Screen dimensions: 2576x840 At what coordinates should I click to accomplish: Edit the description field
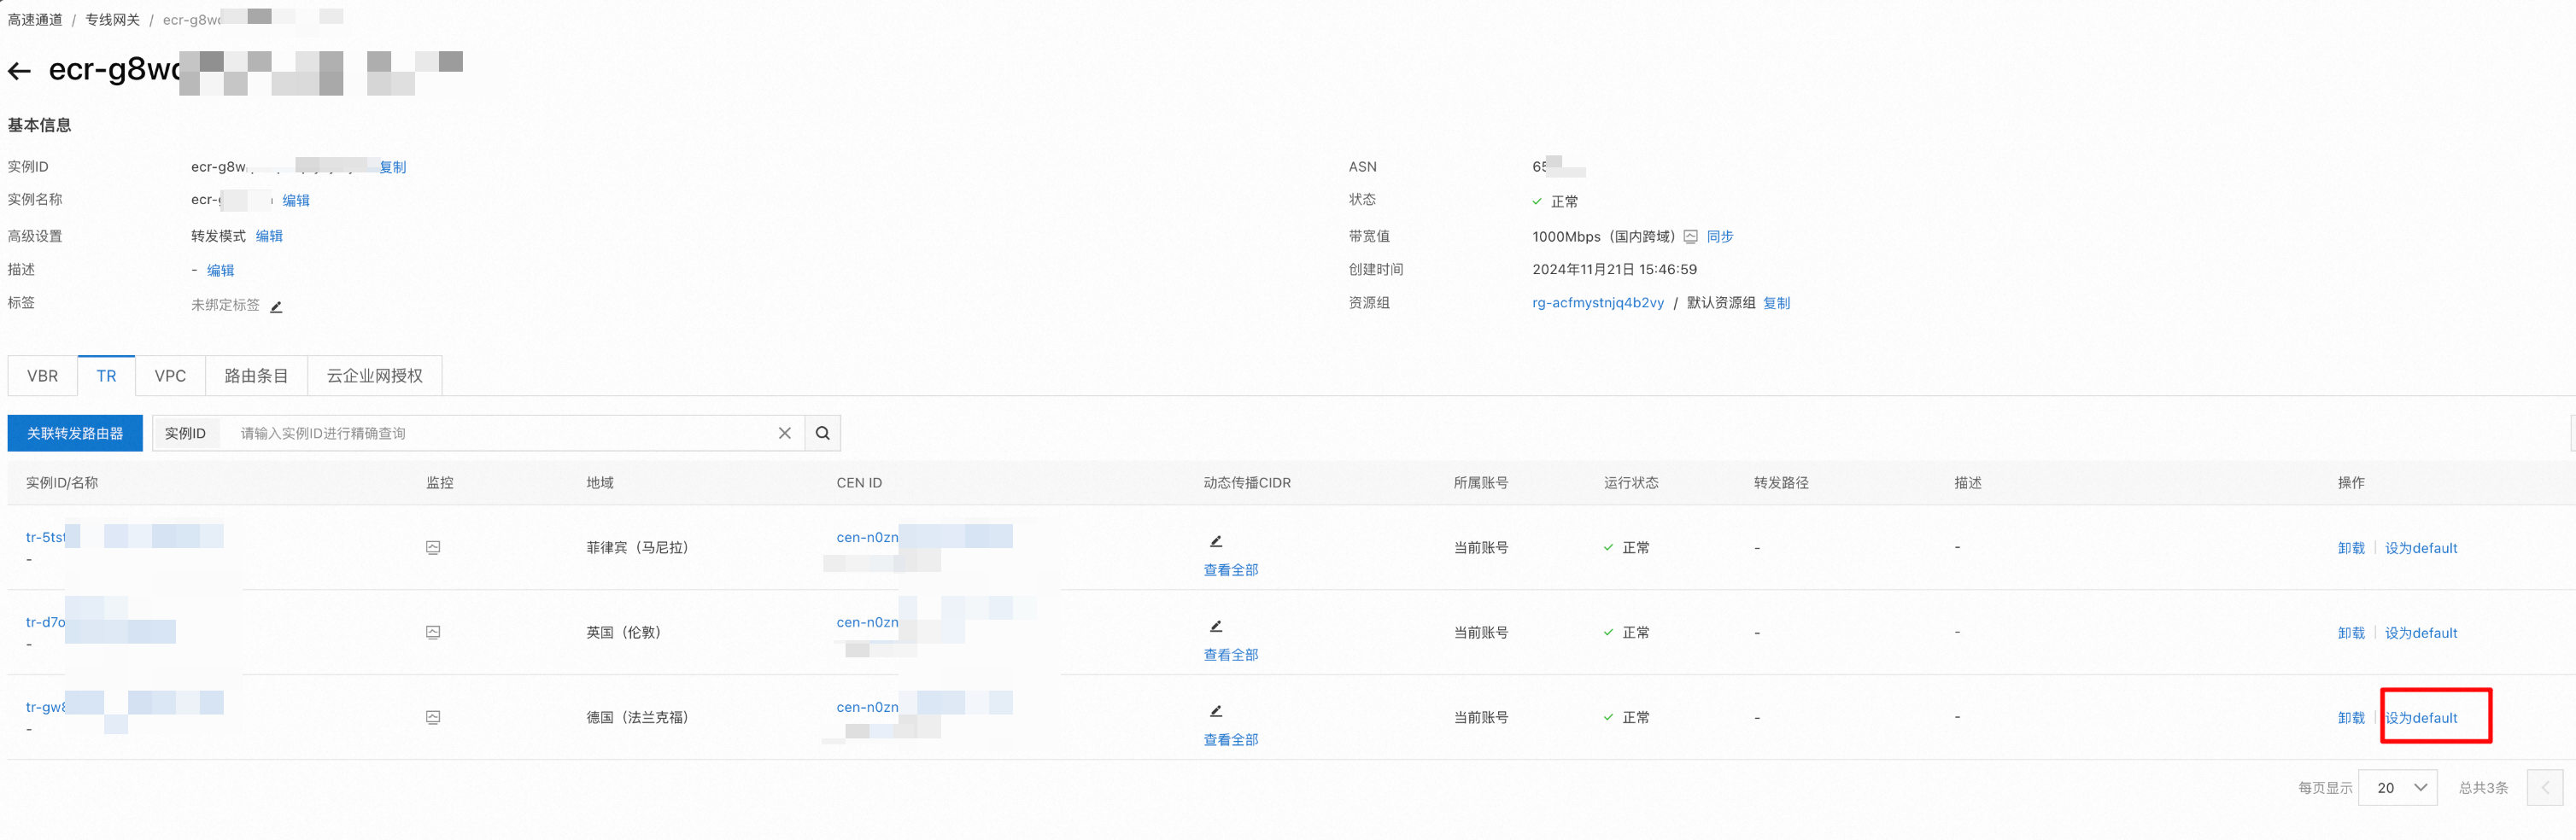point(220,270)
